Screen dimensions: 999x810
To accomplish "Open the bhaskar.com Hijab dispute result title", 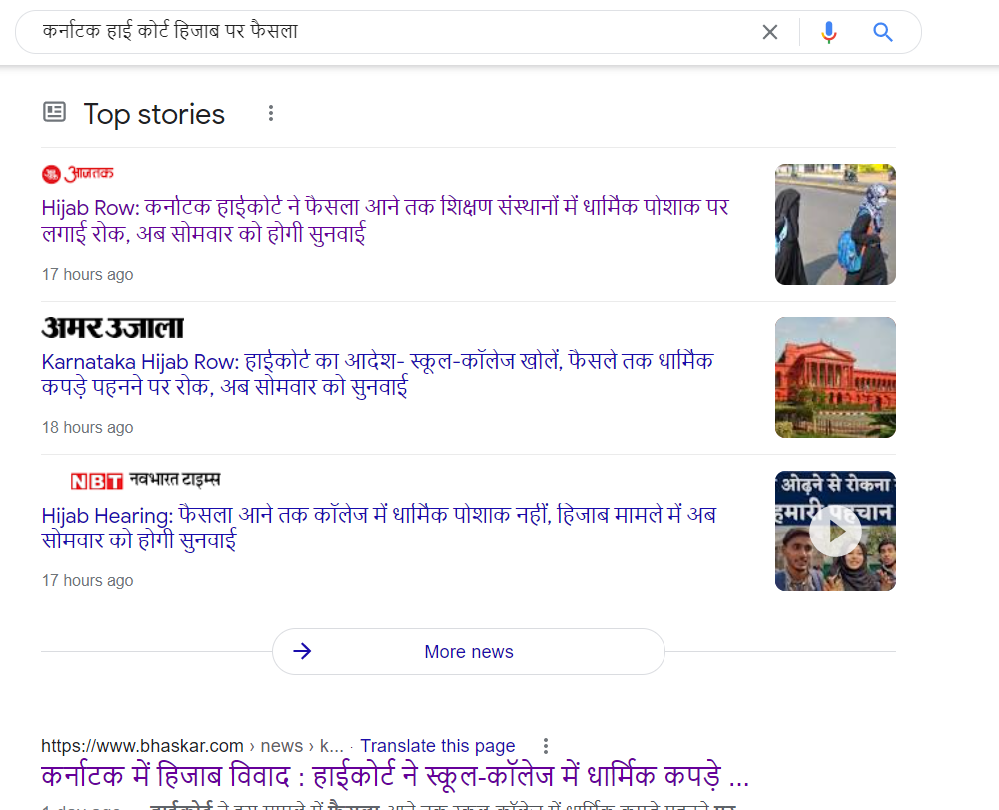I will (x=395, y=777).
